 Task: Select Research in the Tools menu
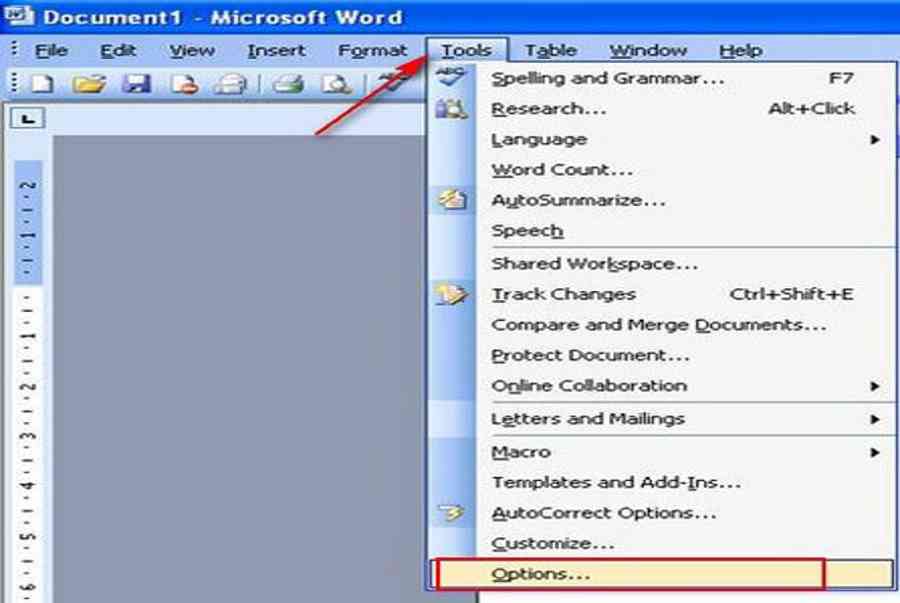(x=662, y=108)
